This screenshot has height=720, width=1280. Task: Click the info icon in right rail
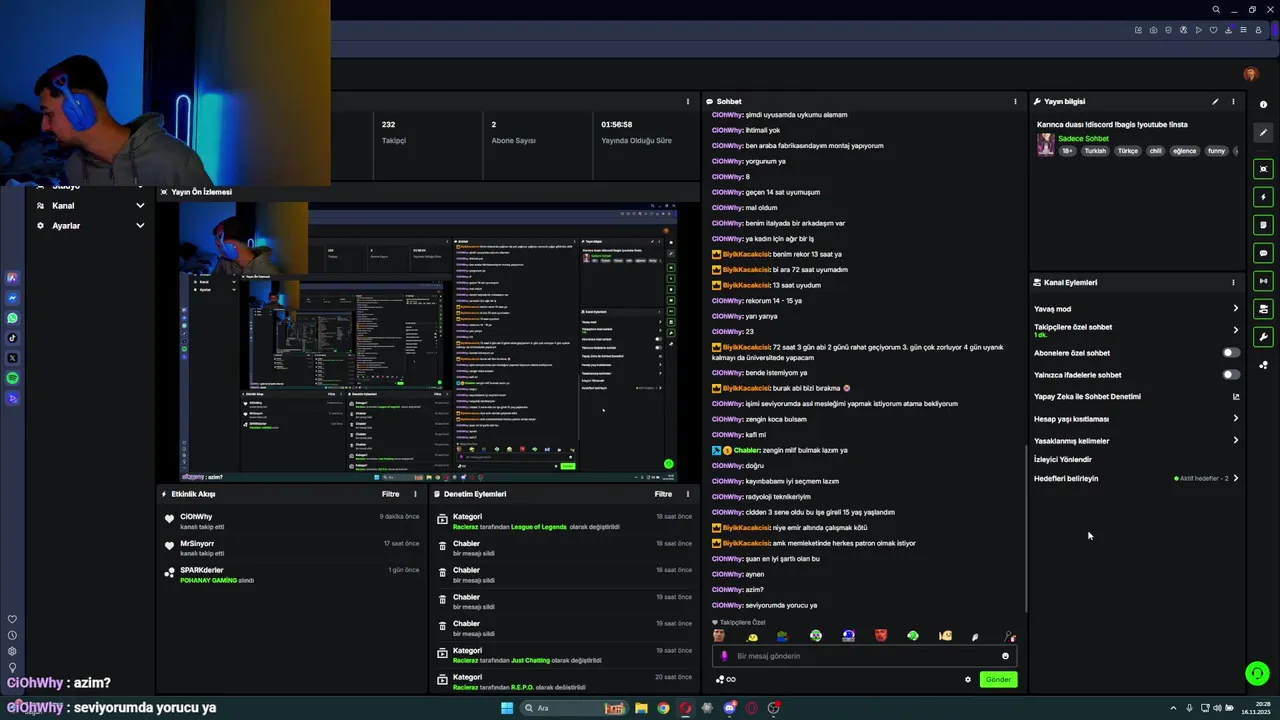coord(1264,105)
